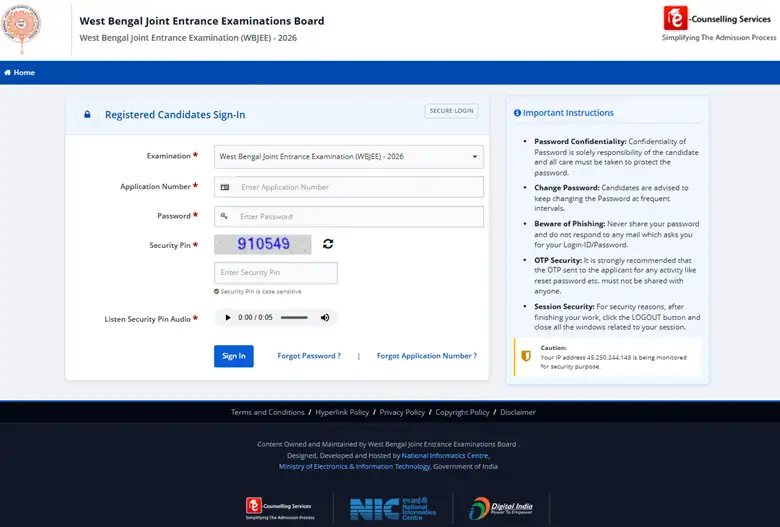Open Terms and Conditions footer link
Image resolution: width=780 pixels, height=527 pixels.
[x=268, y=412]
